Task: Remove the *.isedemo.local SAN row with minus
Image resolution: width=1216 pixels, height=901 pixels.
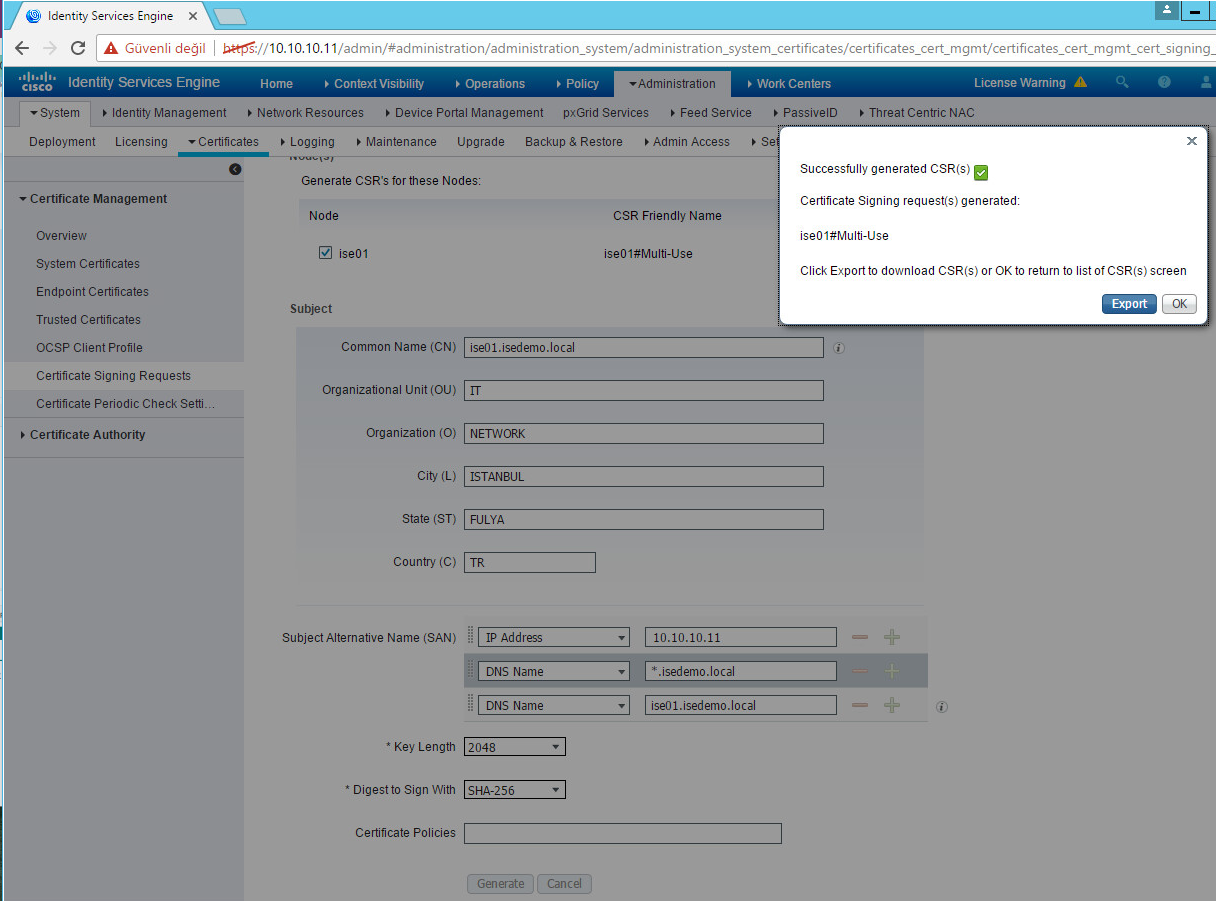Action: click(x=860, y=671)
